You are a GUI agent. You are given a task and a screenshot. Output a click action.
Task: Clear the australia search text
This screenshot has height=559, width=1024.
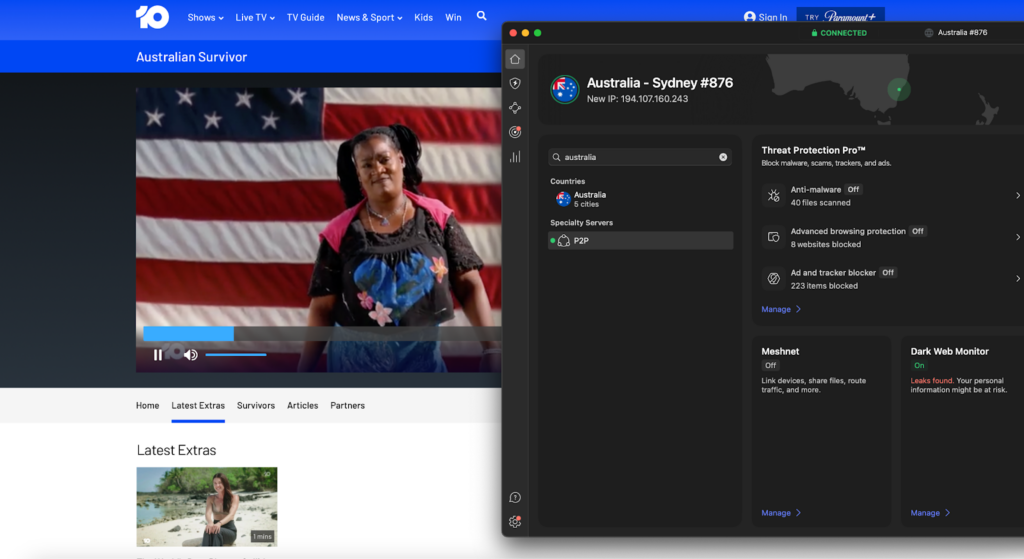[x=723, y=157]
